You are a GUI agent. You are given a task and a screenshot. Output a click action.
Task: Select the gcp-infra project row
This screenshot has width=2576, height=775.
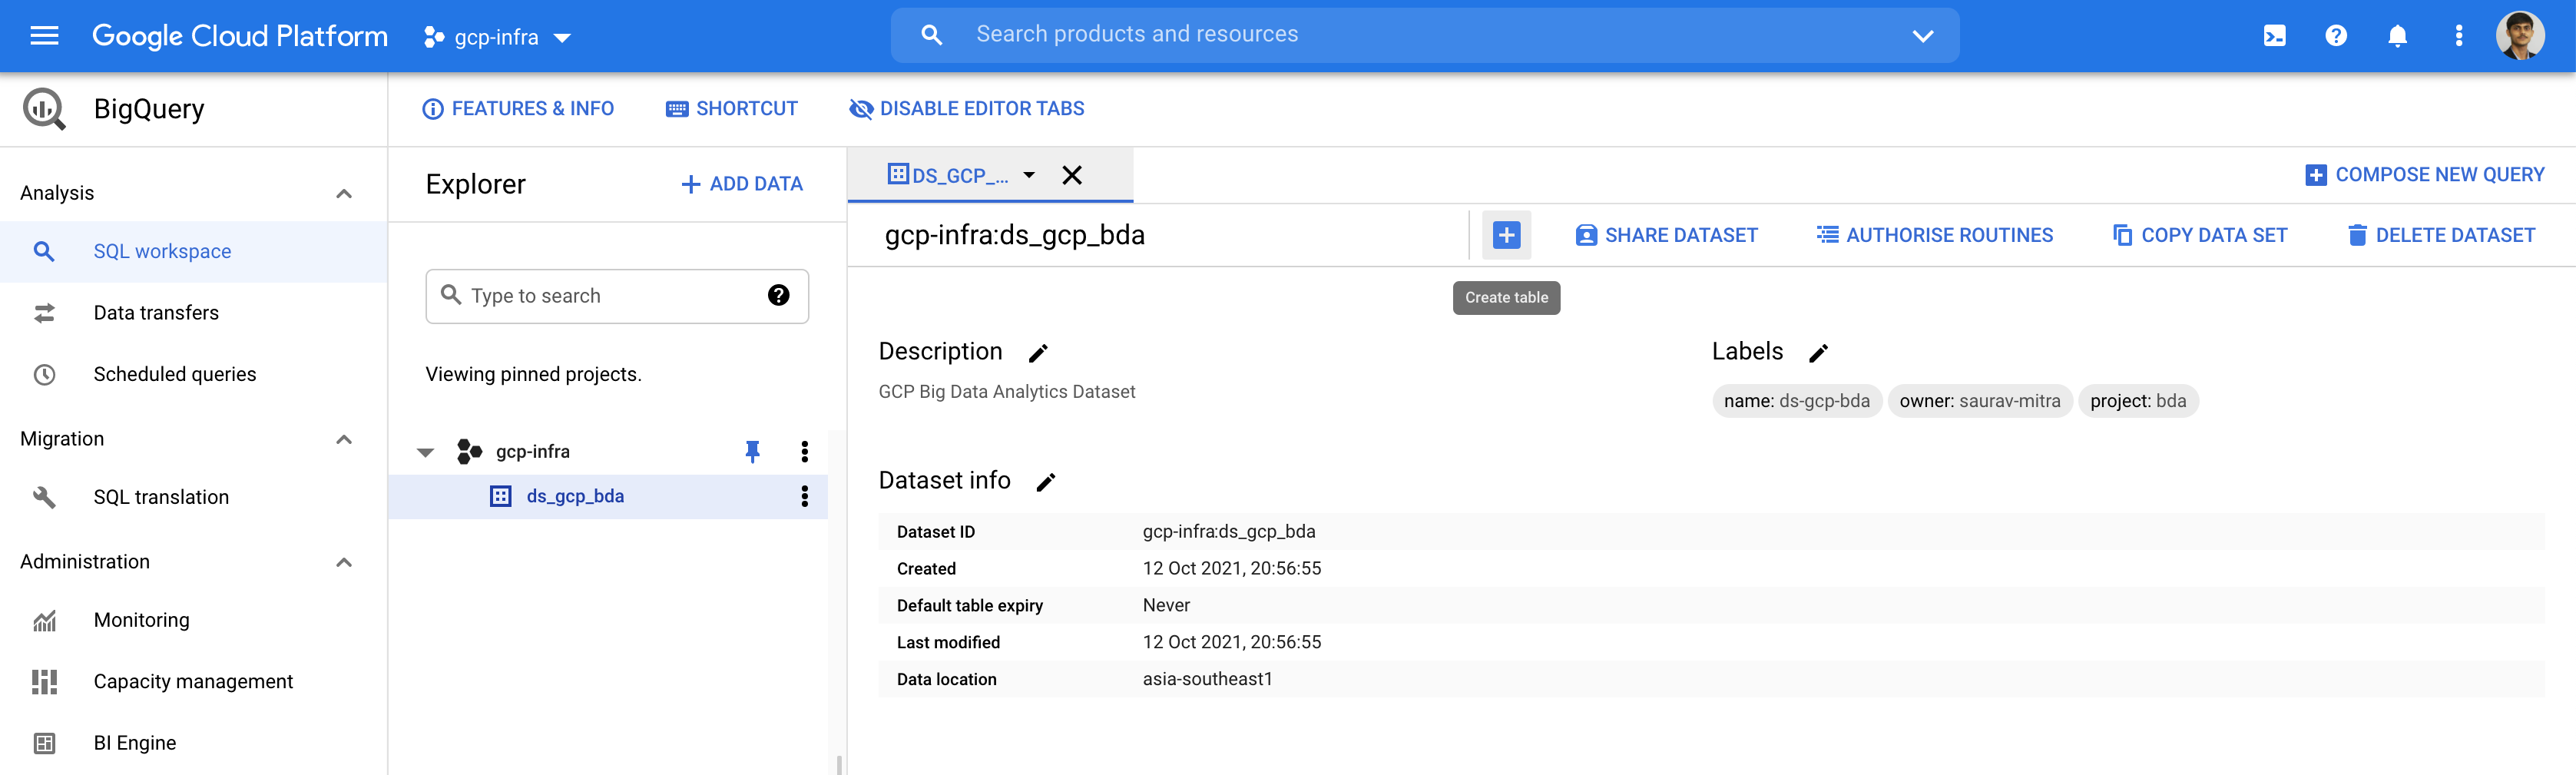[608, 452]
